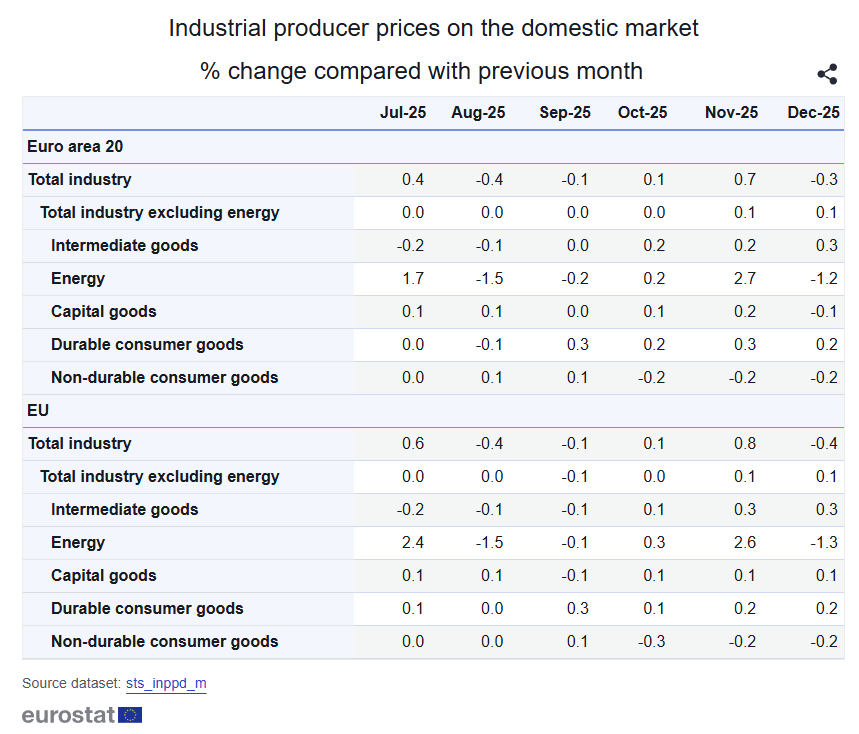
Task: Select Euro area Durable consumer goods label
Action: (x=147, y=345)
